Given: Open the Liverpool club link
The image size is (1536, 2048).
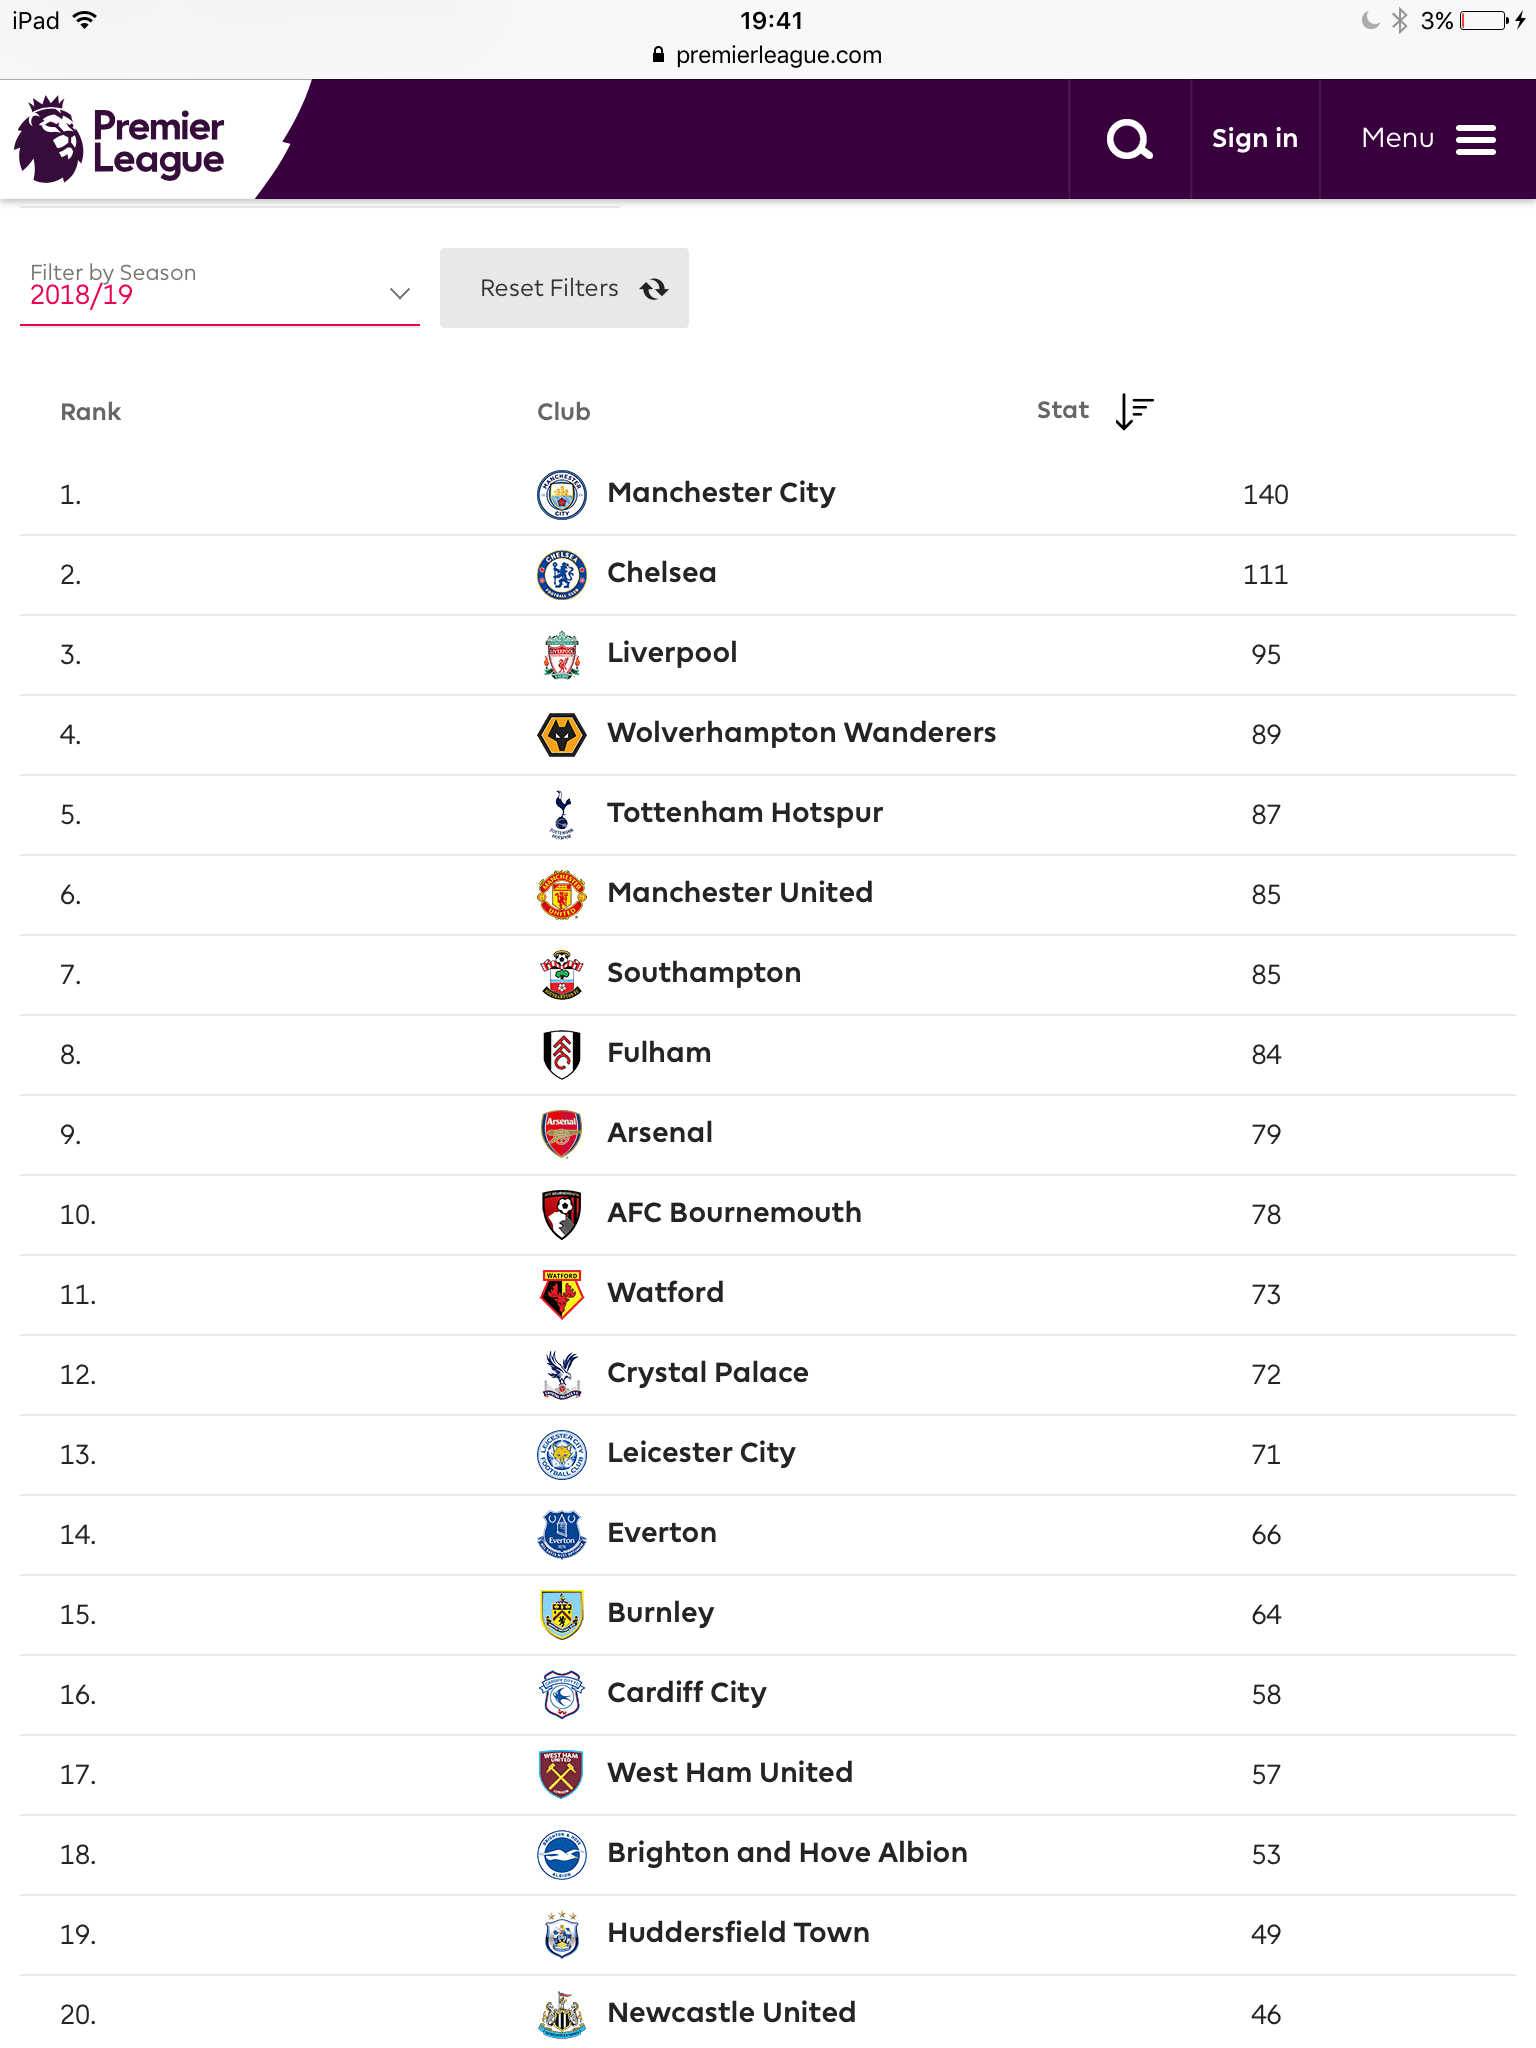Looking at the screenshot, I should click(672, 653).
